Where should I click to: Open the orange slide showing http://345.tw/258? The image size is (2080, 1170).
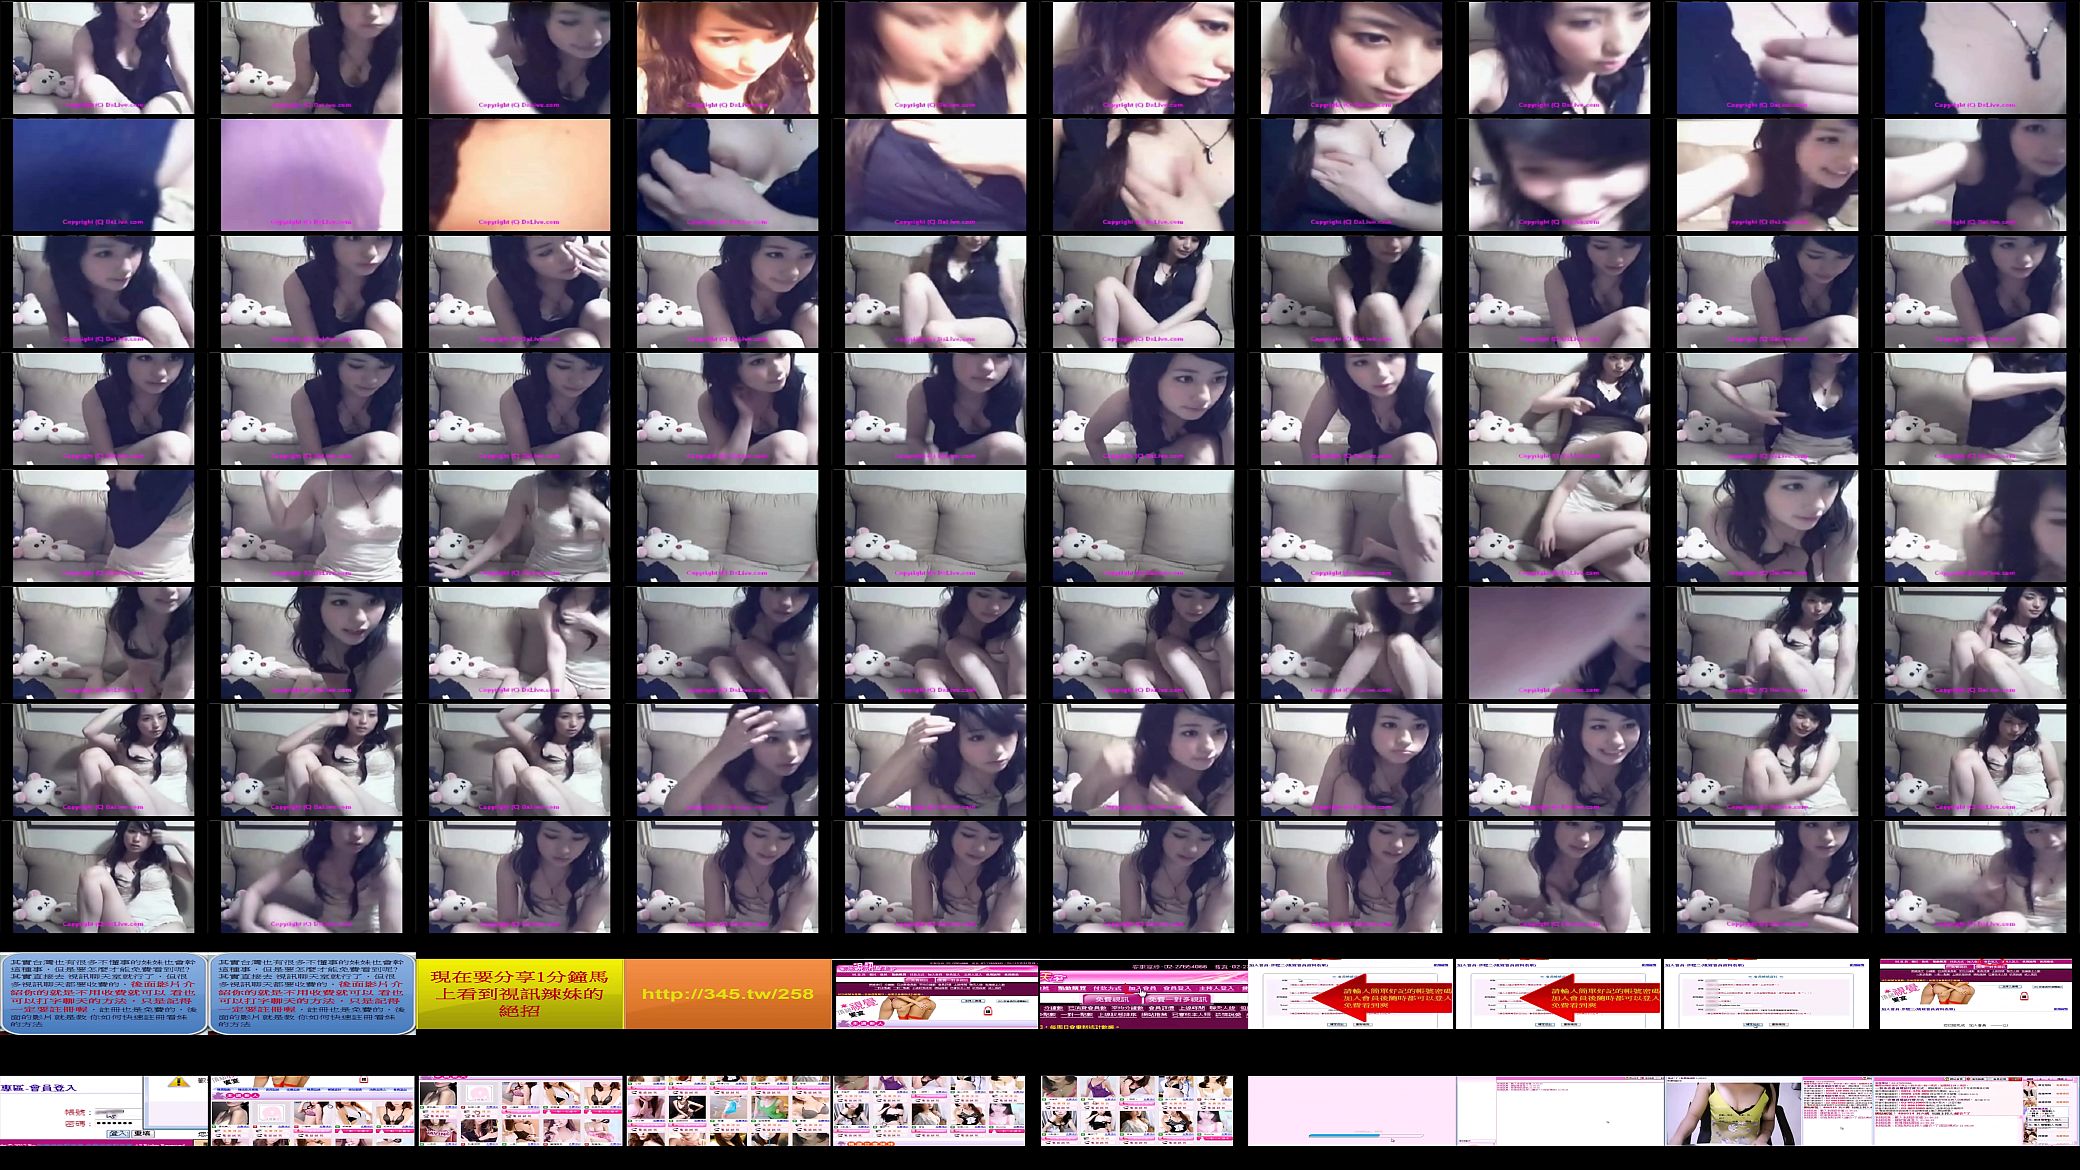coord(728,994)
